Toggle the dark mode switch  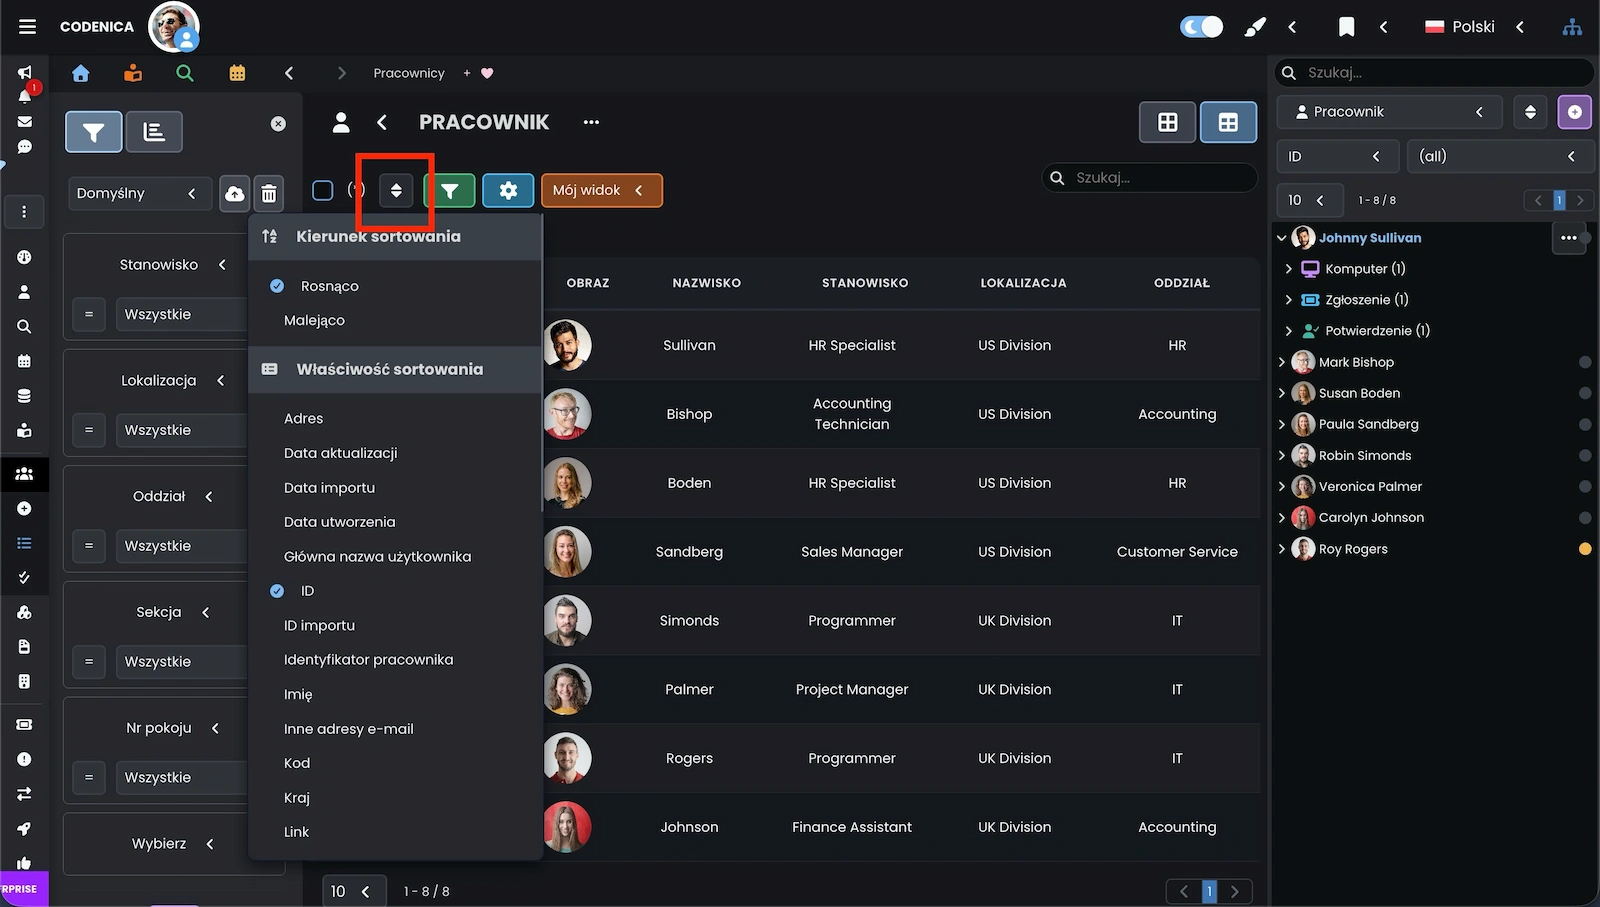tap(1201, 27)
